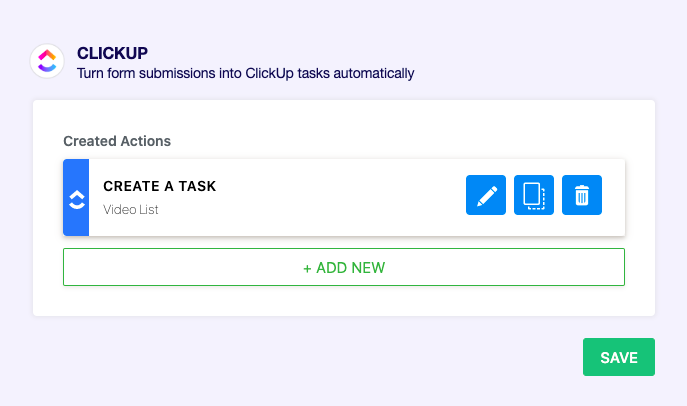The image size is (687, 406).
Task: Click the Created Actions section label
Action: (117, 141)
